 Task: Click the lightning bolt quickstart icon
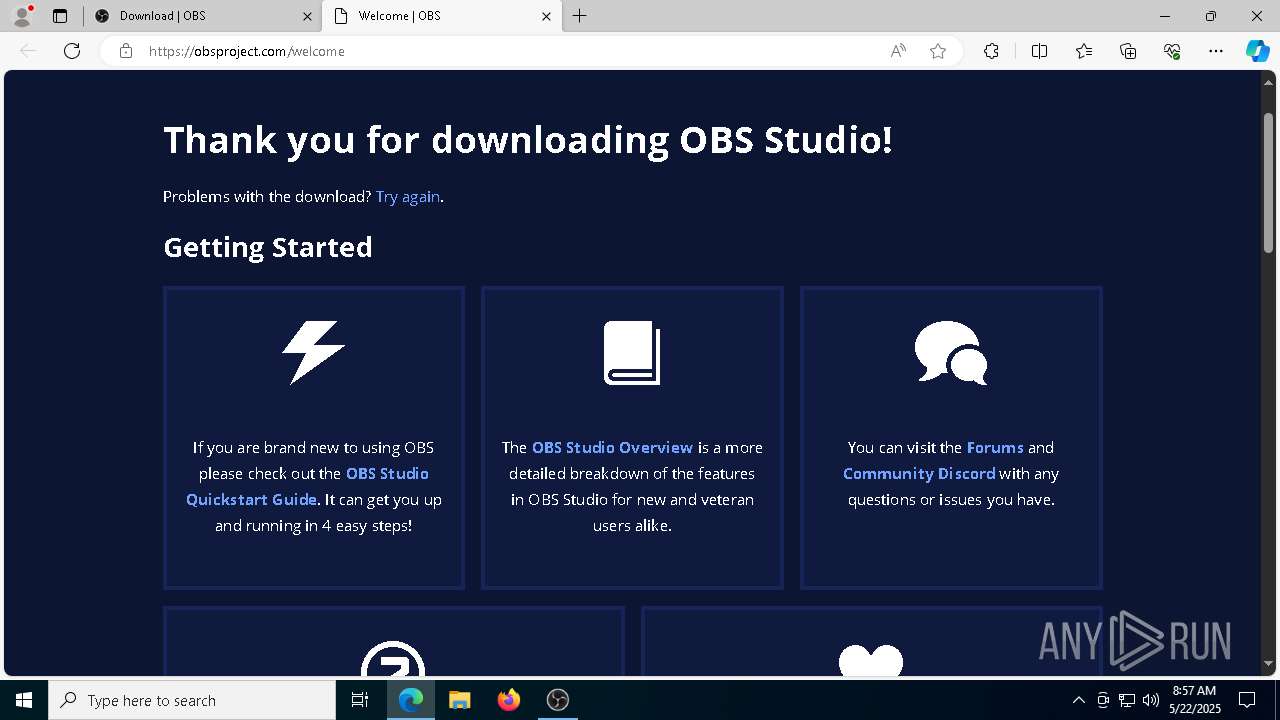click(313, 352)
